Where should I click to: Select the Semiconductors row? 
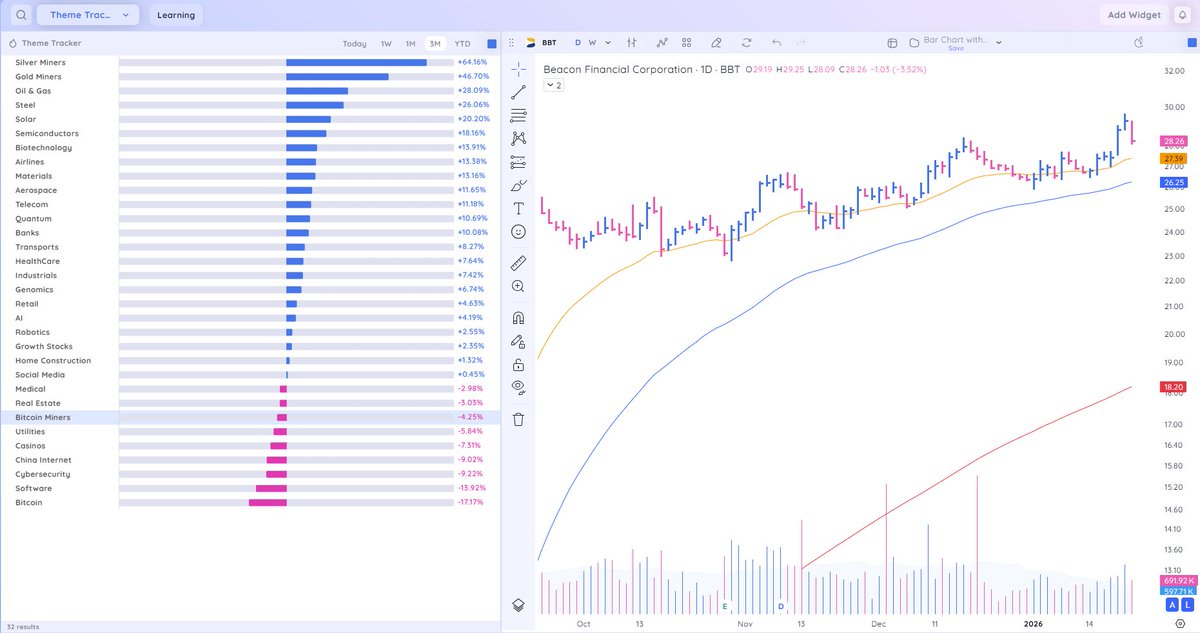coord(251,133)
